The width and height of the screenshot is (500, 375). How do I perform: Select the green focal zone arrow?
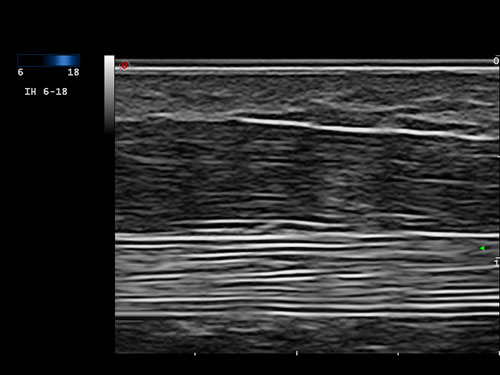click(482, 248)
